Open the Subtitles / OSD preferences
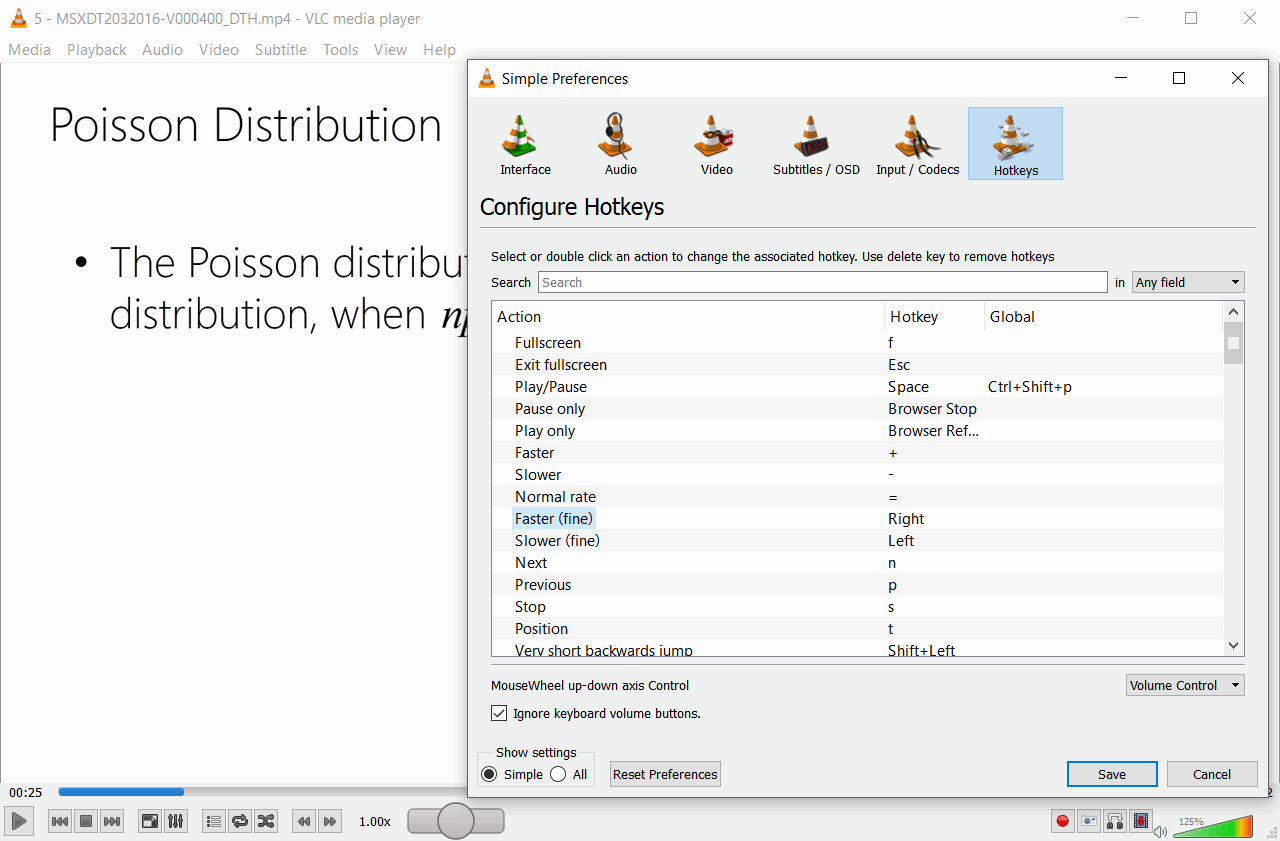The width and height of the screenshot is (1280, 841). (x=816, y=145)
